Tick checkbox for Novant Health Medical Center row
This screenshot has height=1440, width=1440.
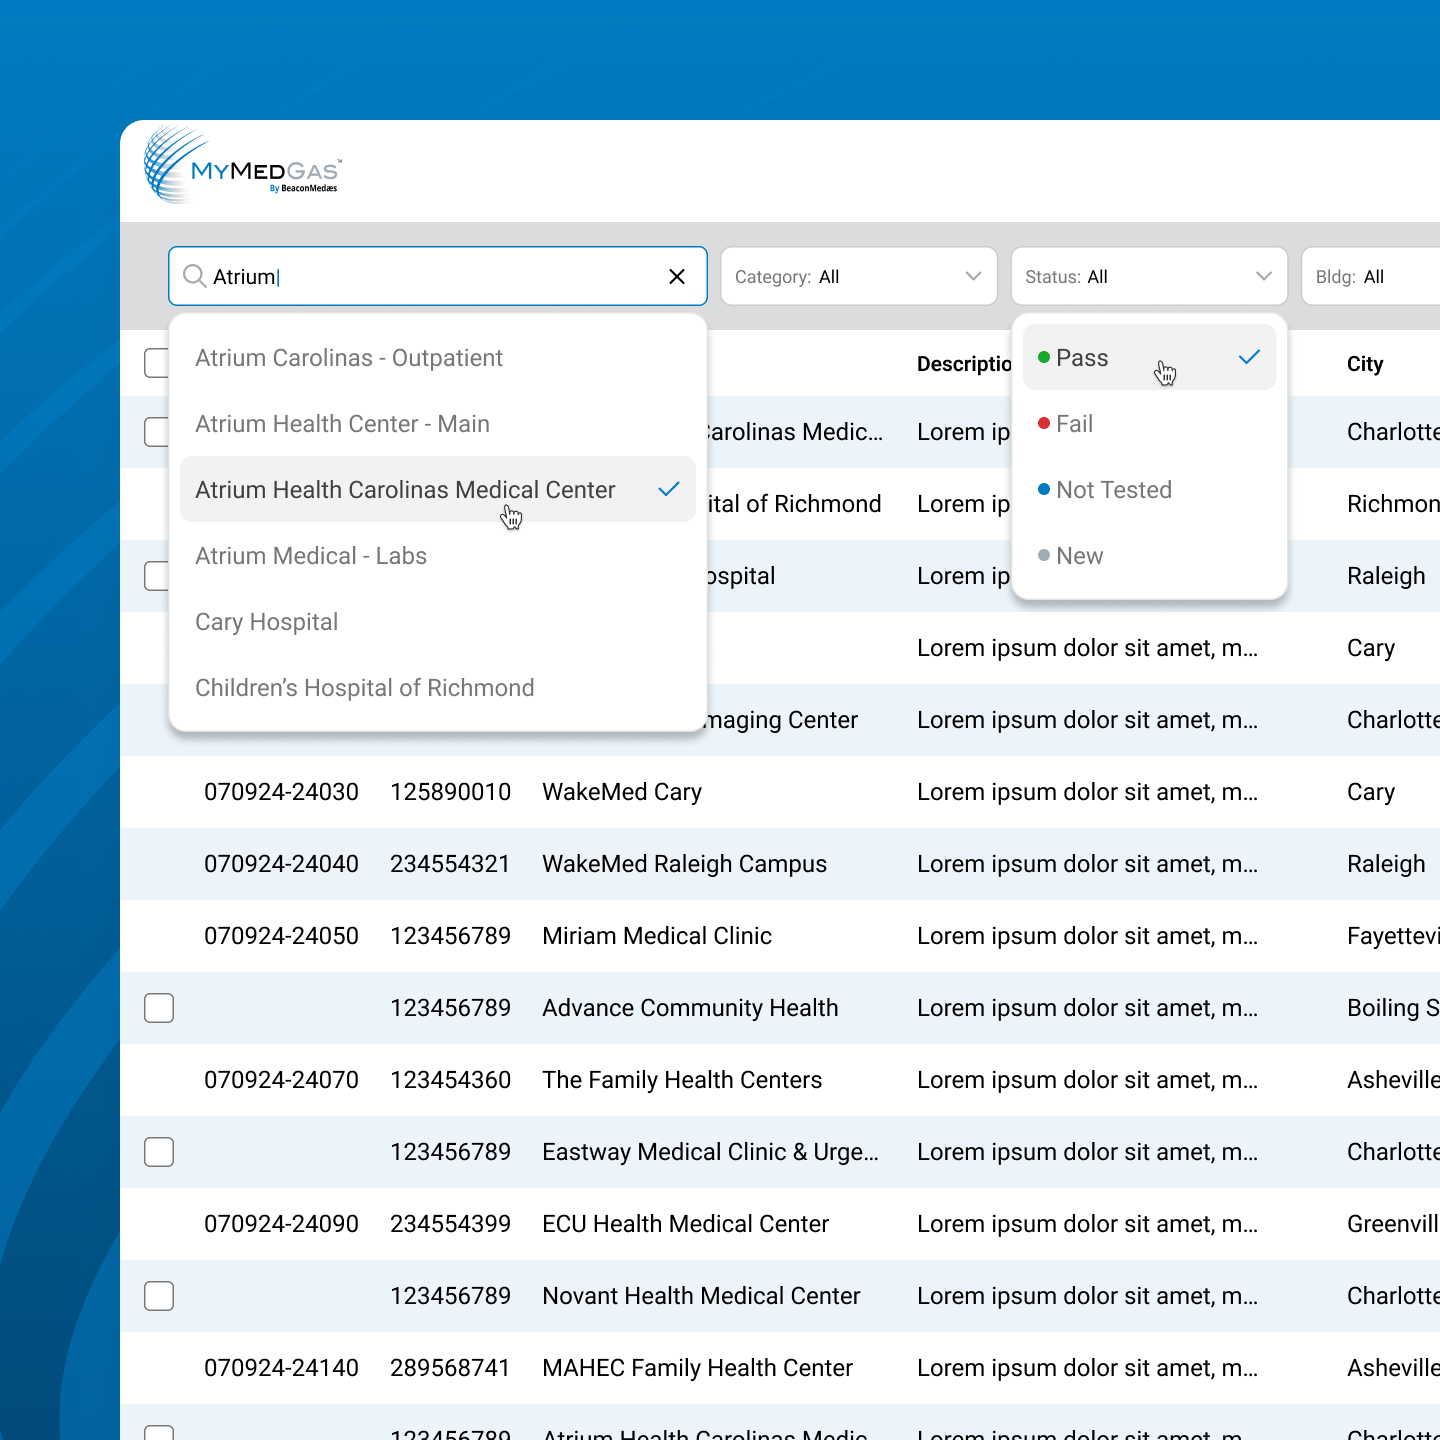click(x=159, y=1296)
